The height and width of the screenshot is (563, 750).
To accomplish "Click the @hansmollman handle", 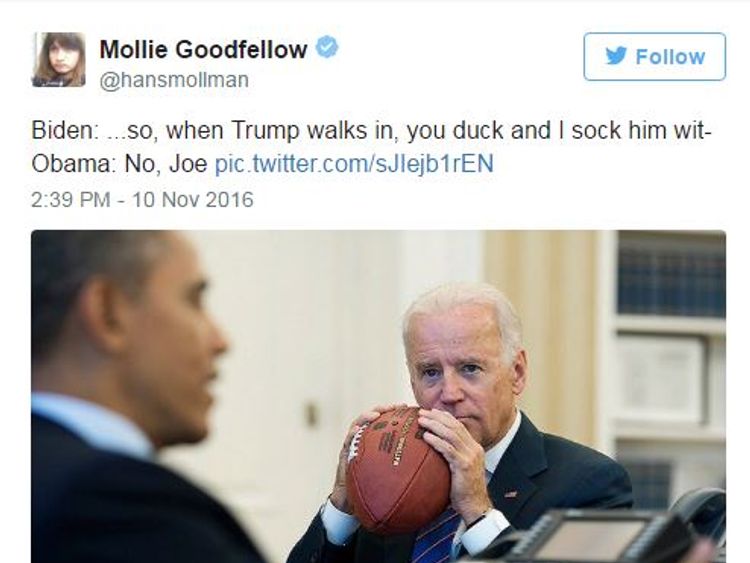I will [174, 80].
